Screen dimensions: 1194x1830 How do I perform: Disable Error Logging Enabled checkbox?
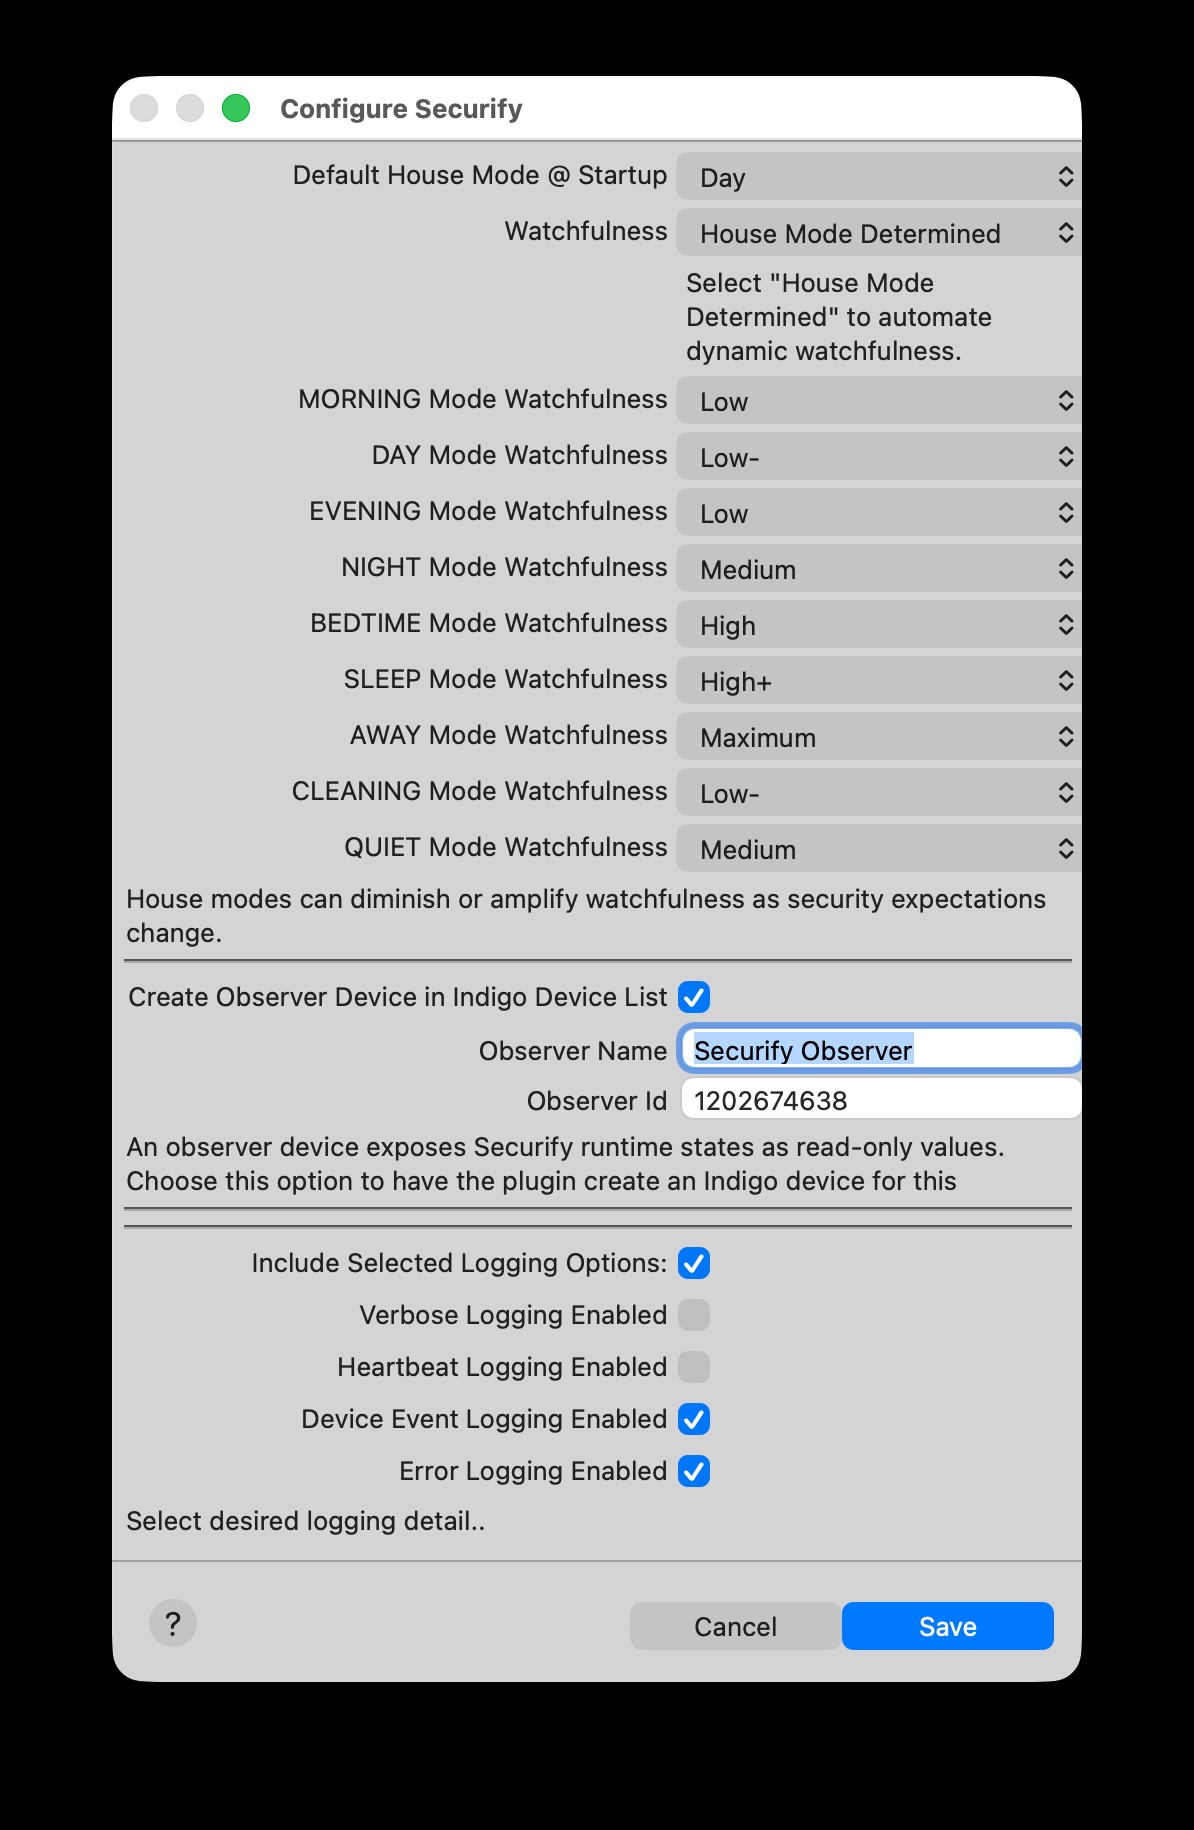(x=694, y=1471)
